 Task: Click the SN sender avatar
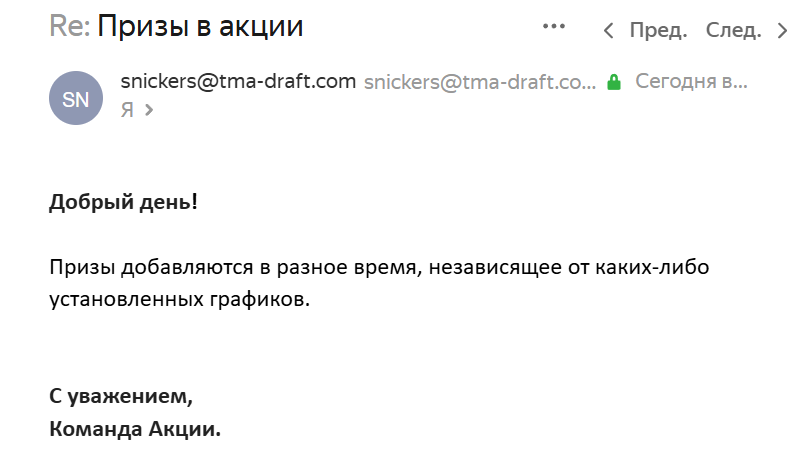(75, 98)
